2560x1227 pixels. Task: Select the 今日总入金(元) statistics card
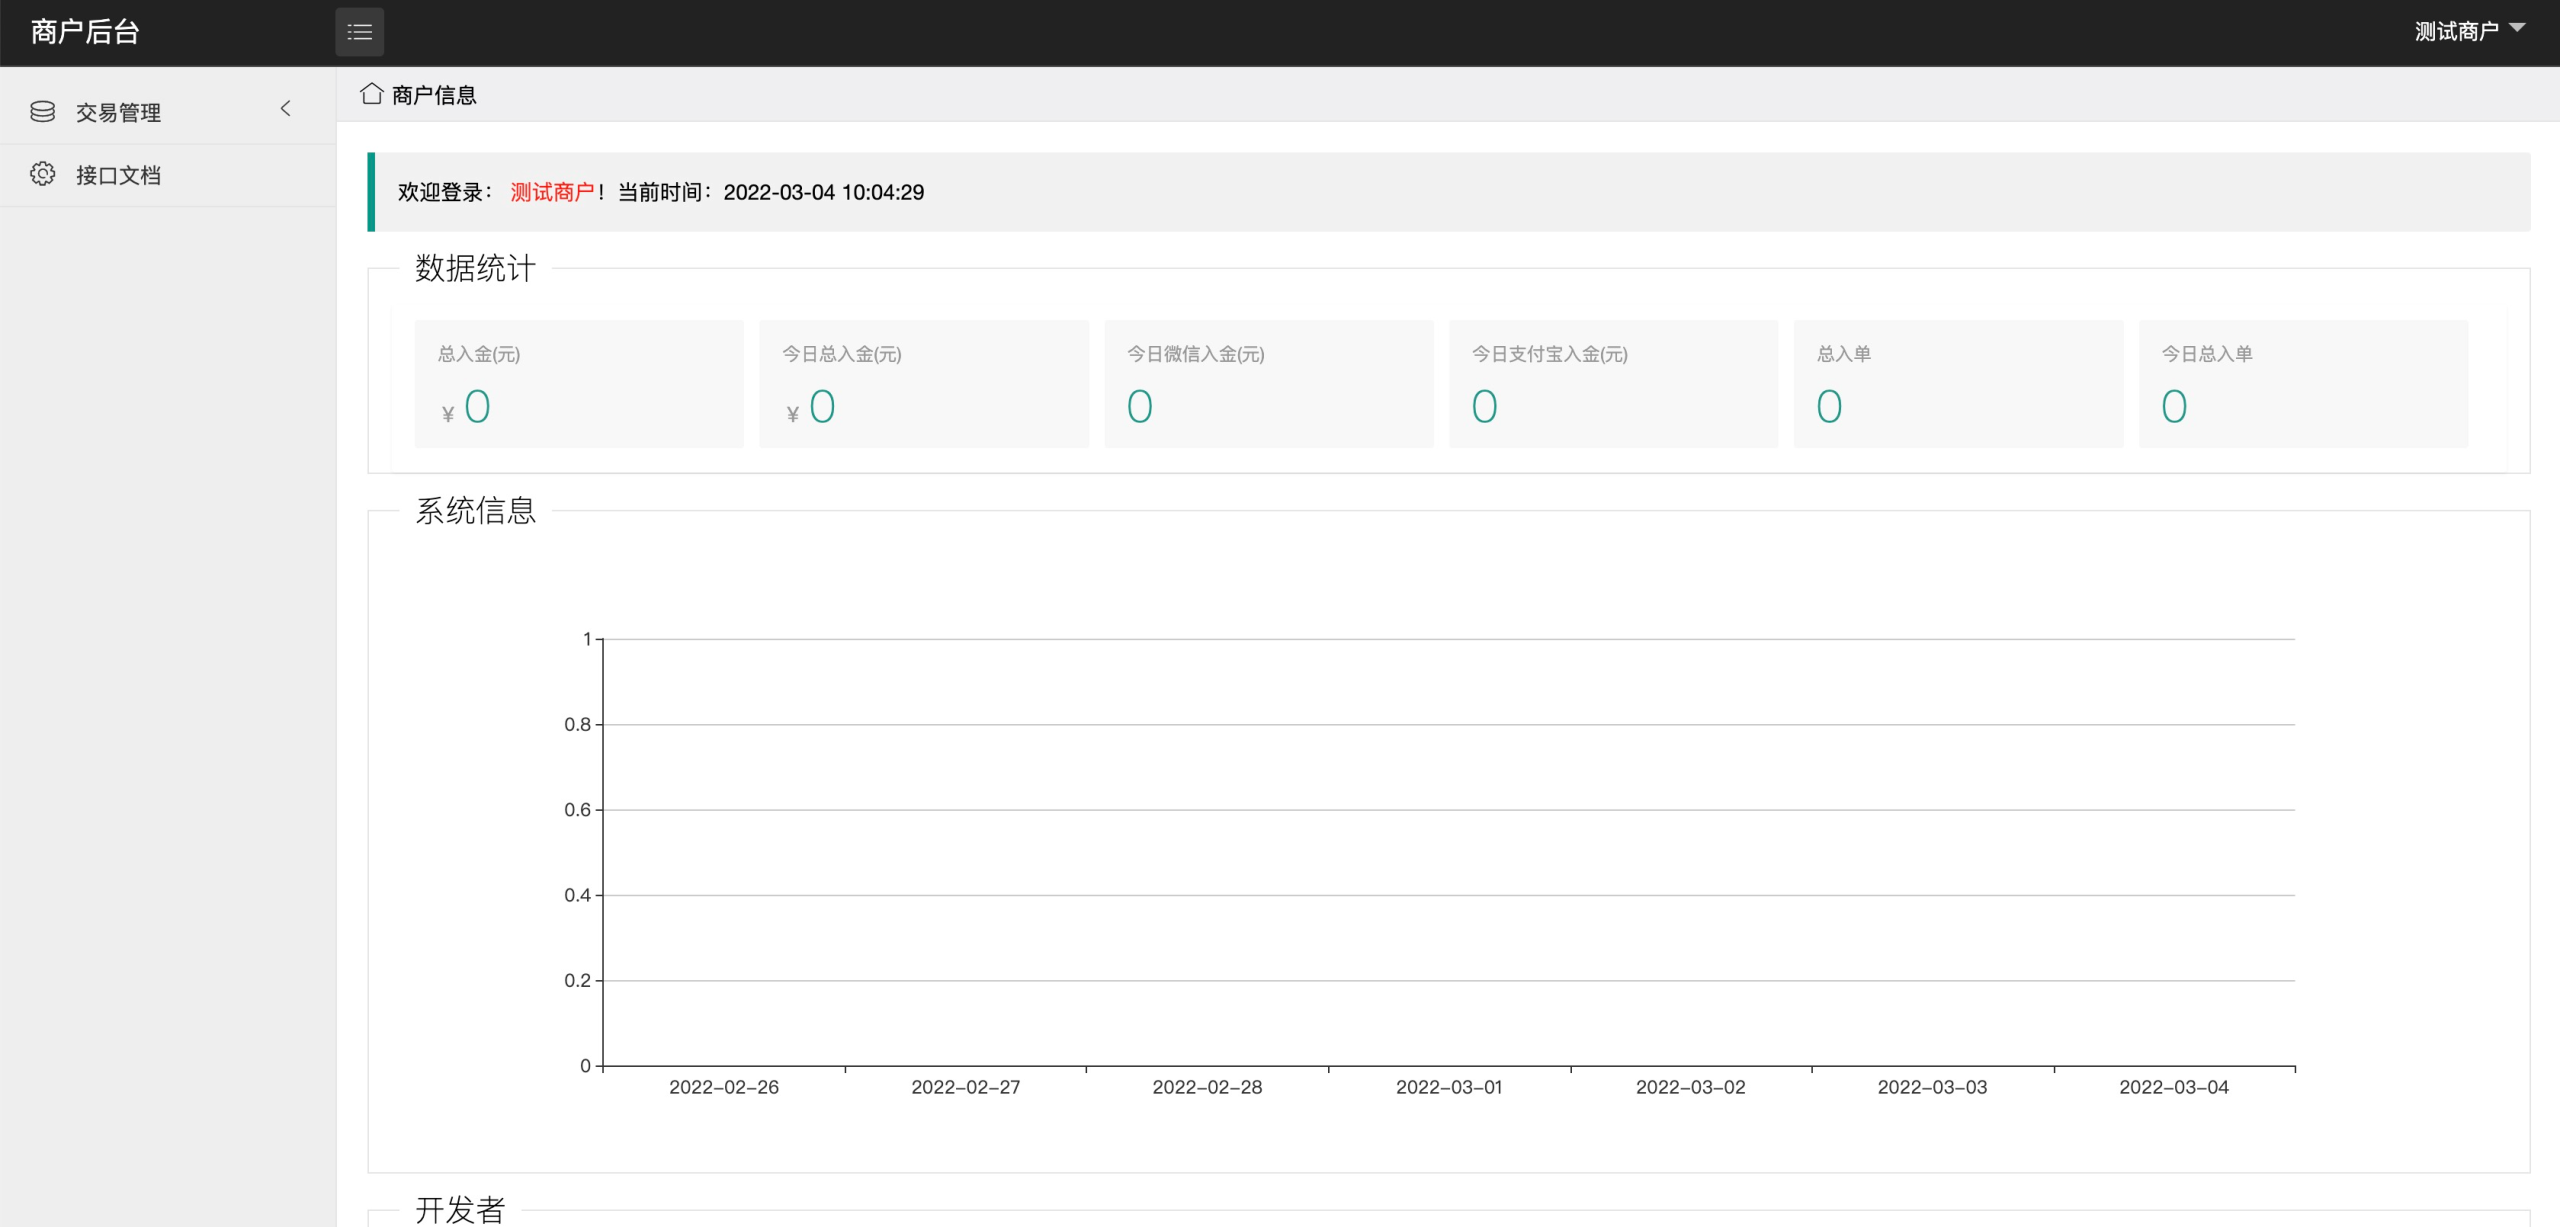click(923, 384)
